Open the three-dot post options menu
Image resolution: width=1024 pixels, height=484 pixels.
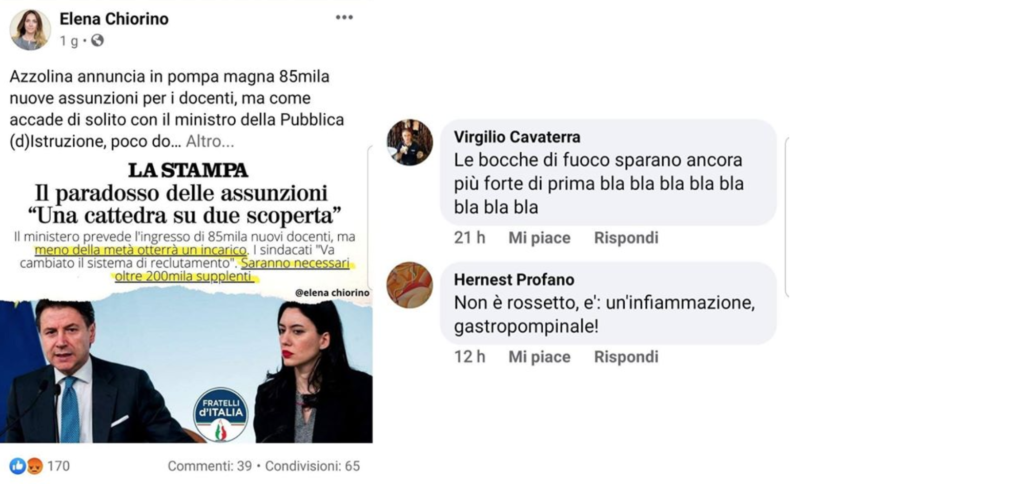[344, 18]
